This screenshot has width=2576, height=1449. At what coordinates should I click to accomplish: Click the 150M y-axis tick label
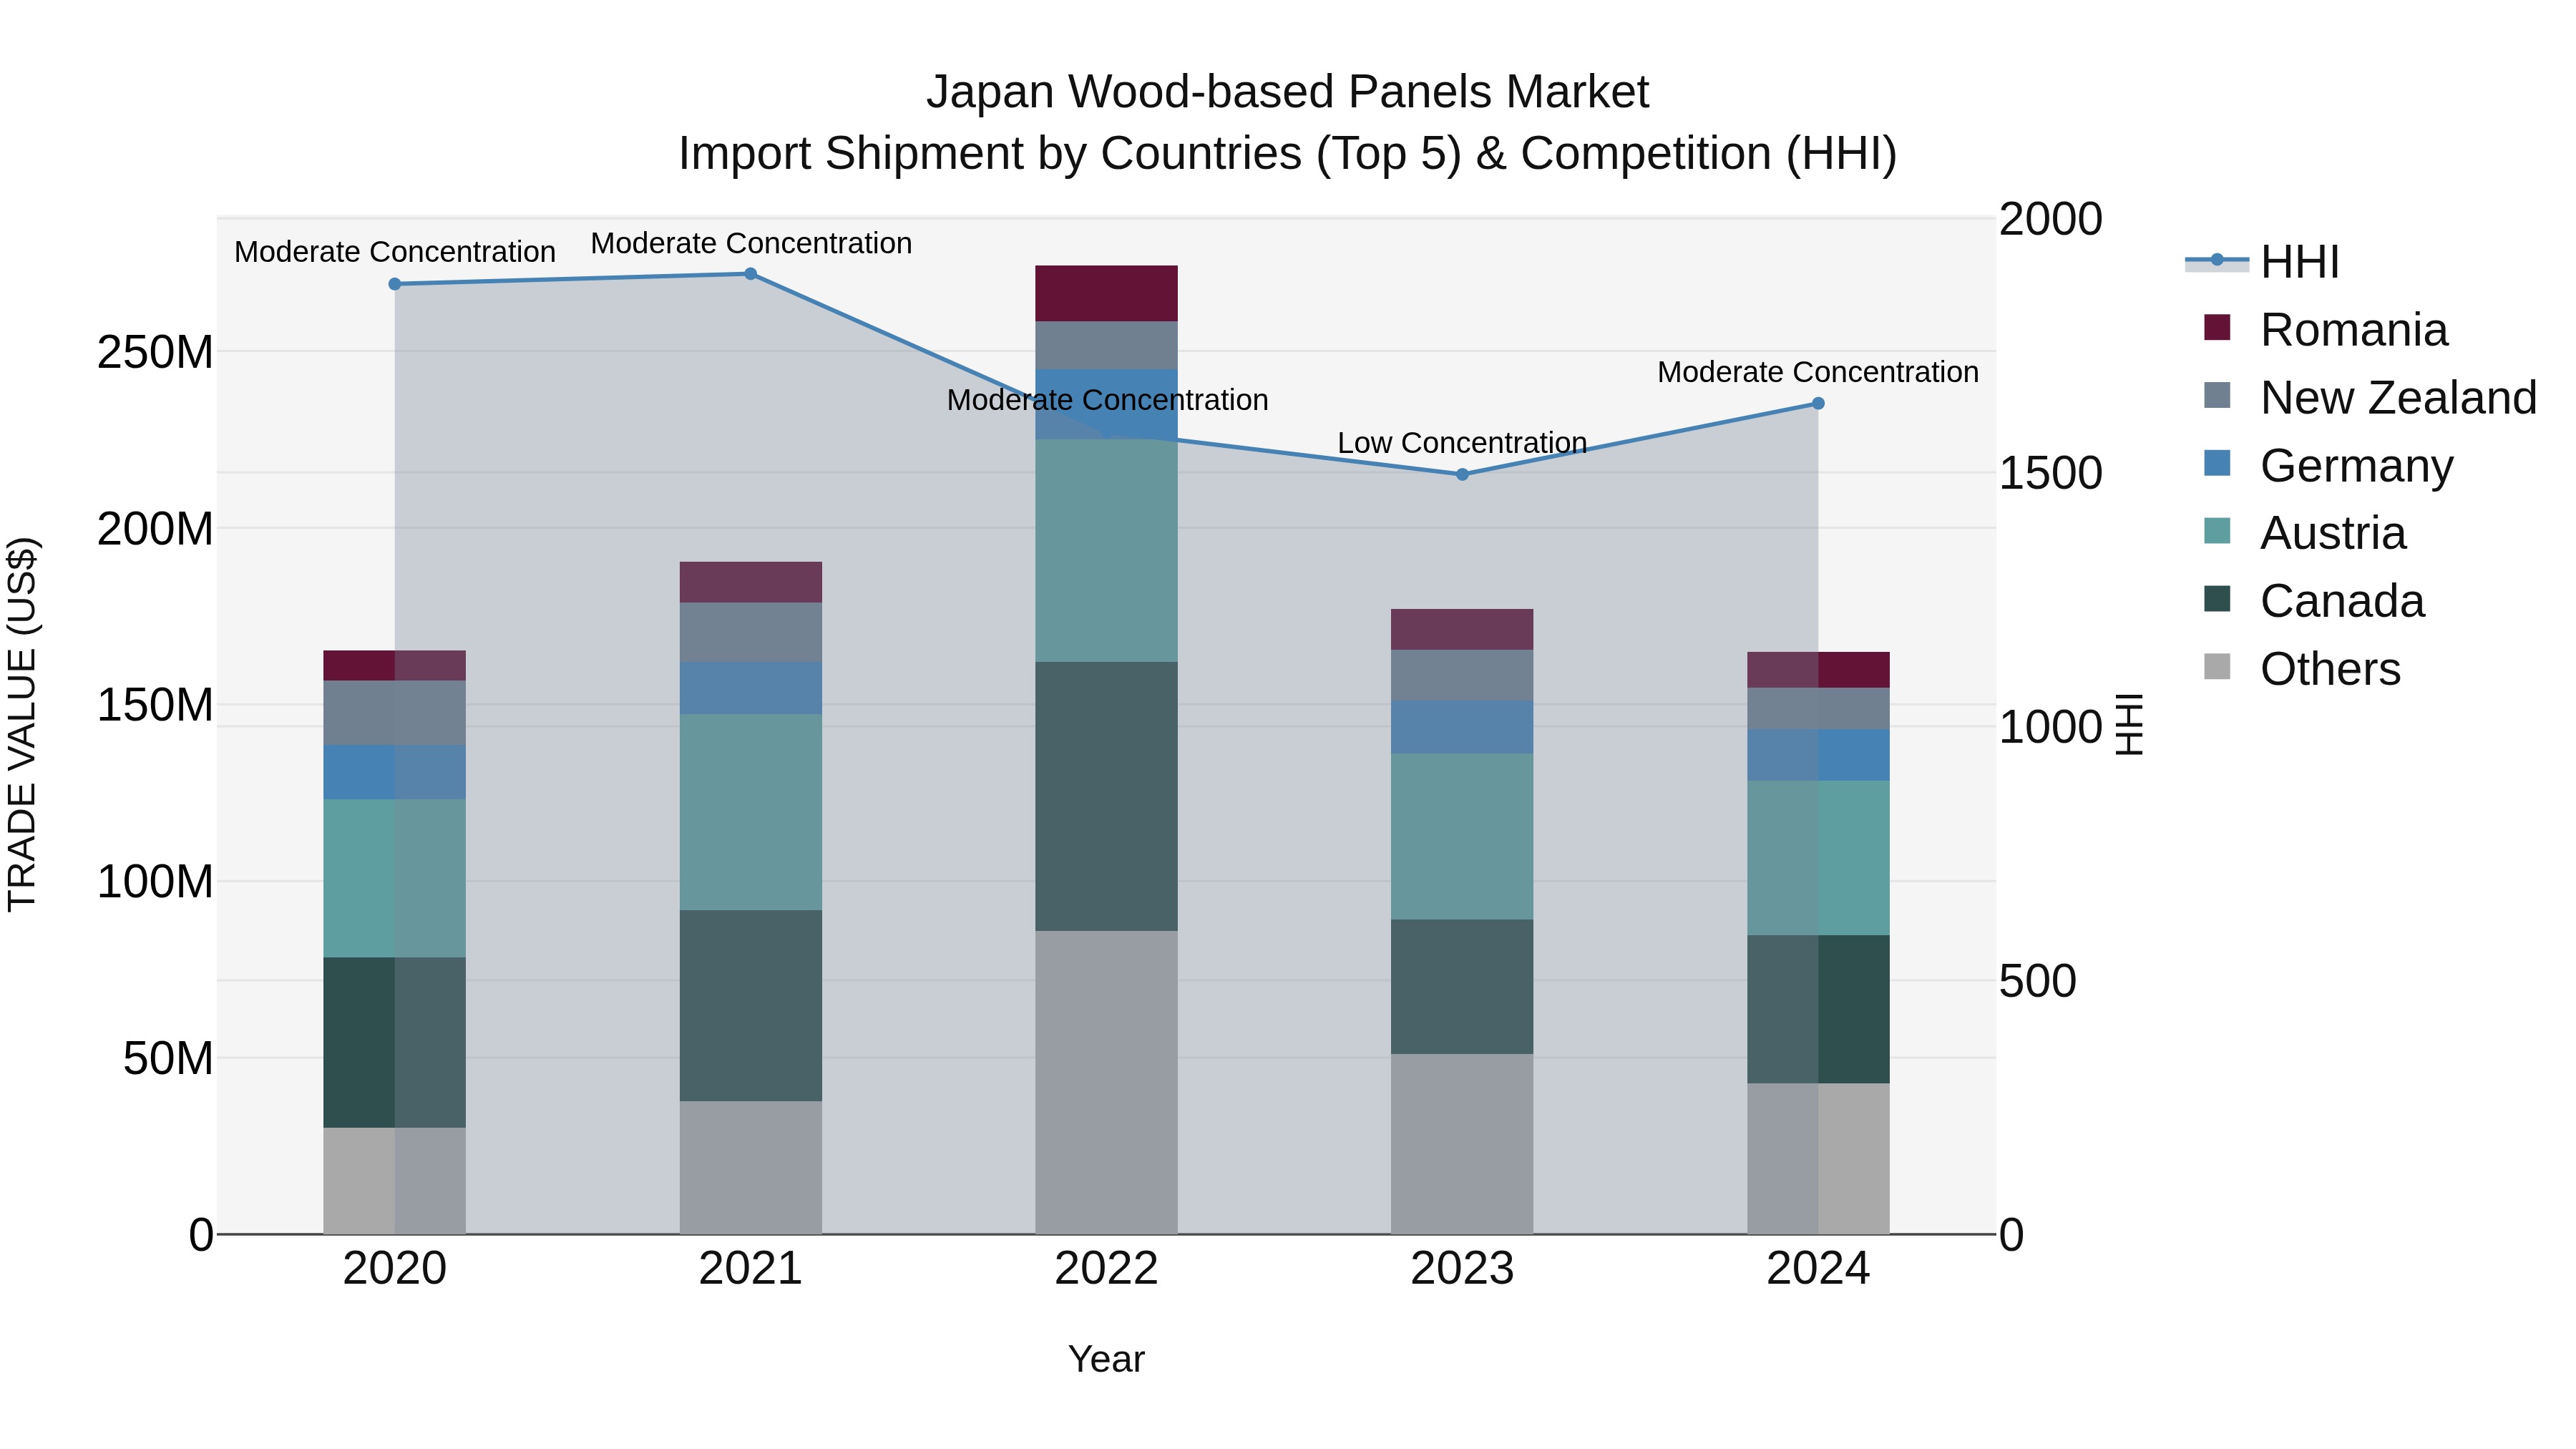point(155,706)
